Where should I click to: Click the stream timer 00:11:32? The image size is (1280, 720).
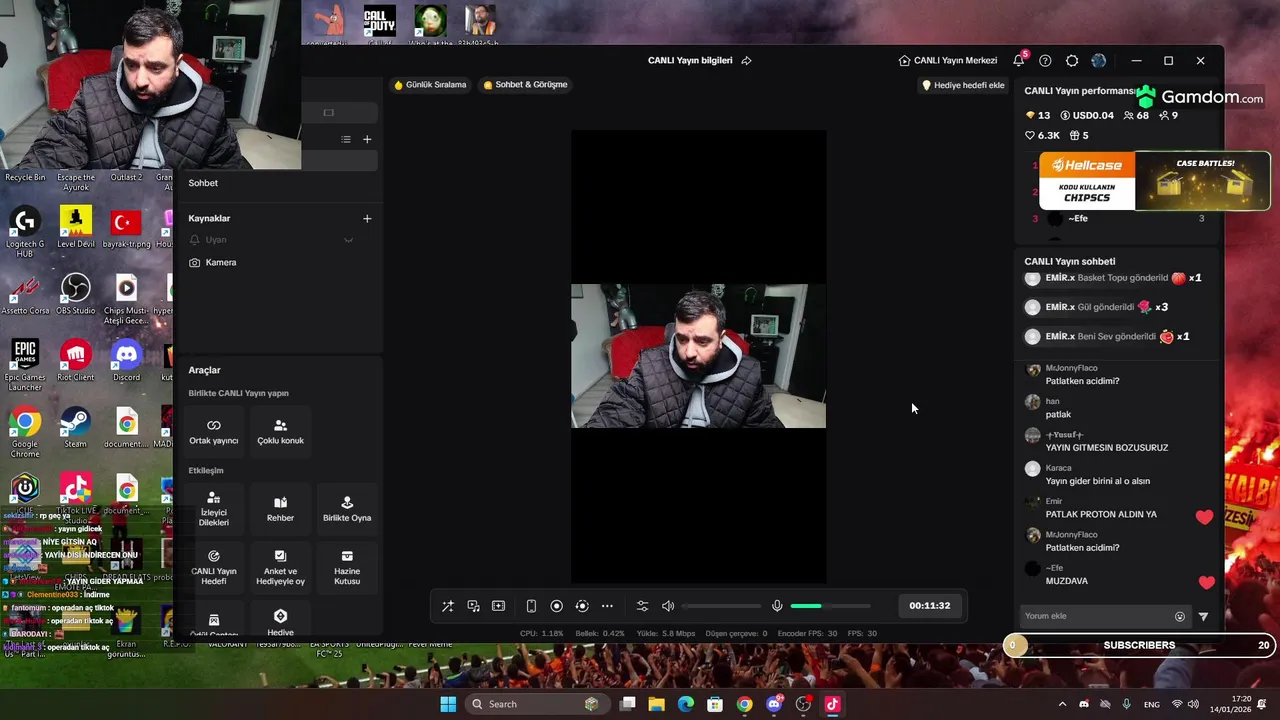coord(929,606)
